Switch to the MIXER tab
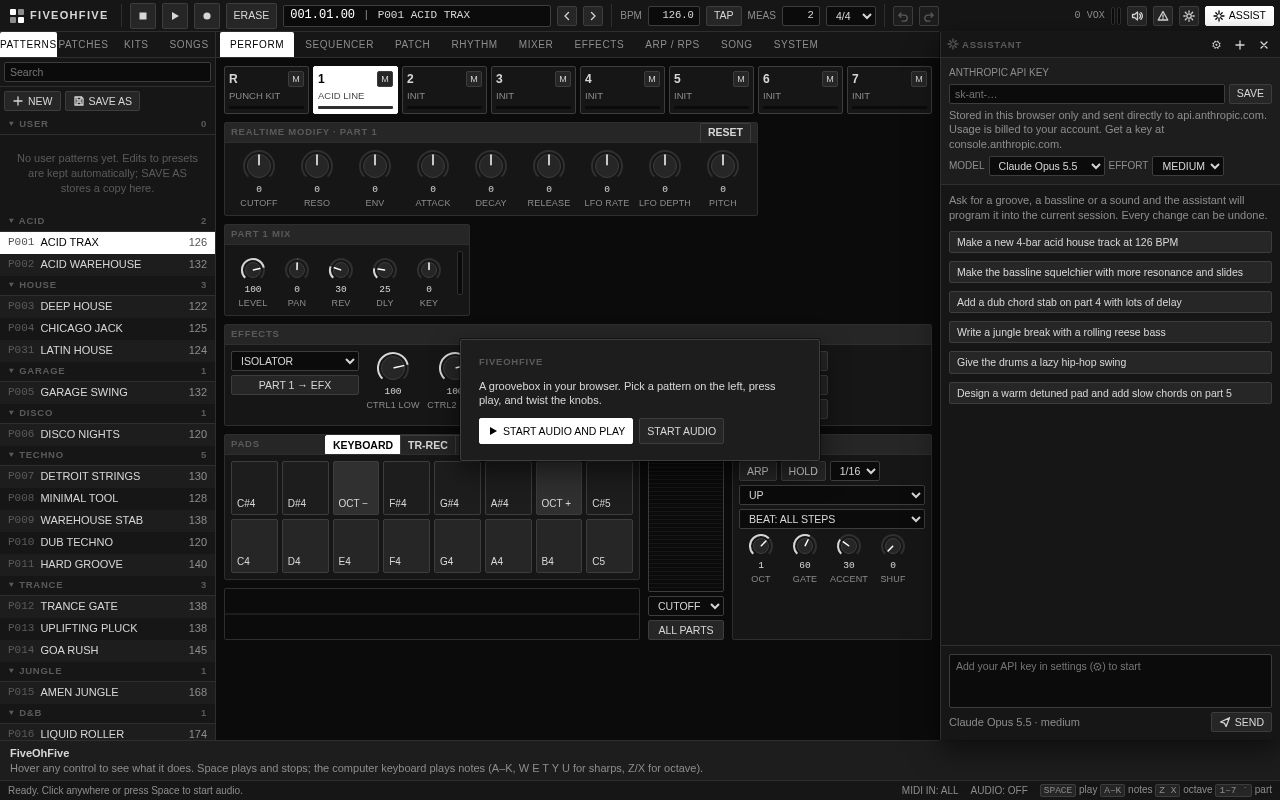The image size is (1280, 800). [536, 45]
